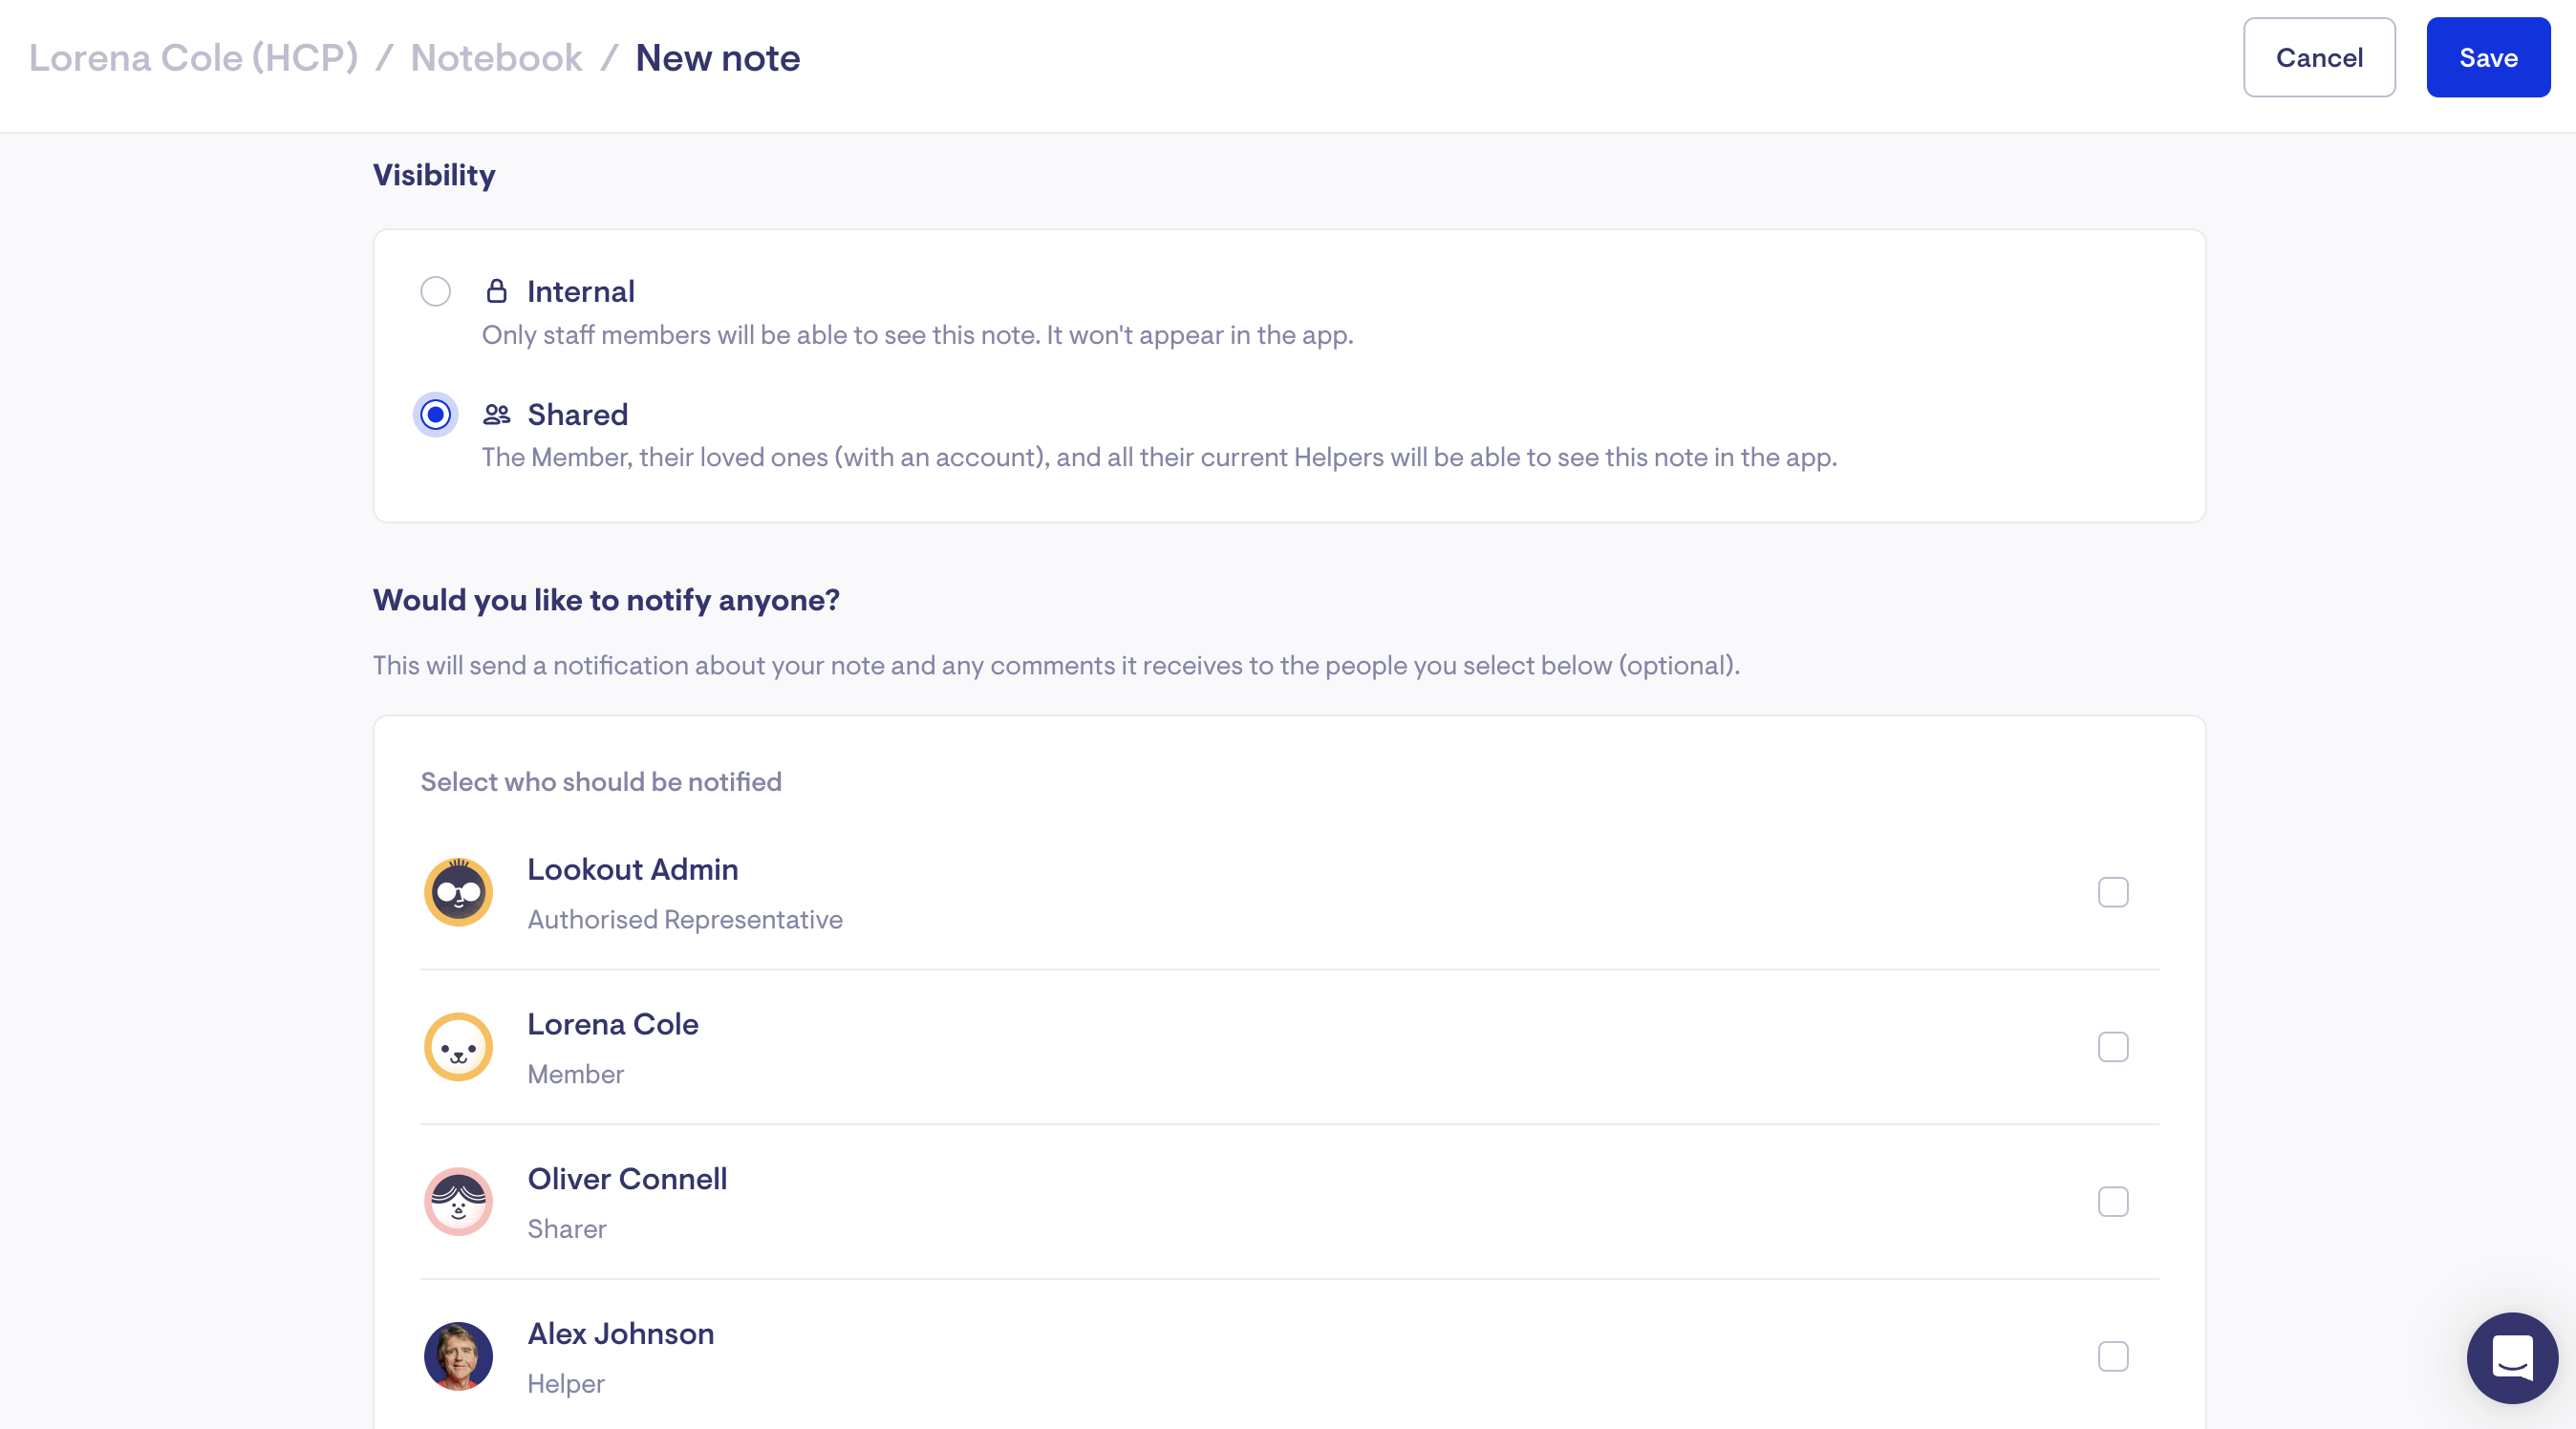The height and width of the screenshot is (1429, 2576).
Task: Go to Lorena Cole (HCP) breadcrumb
Action: pyautogui.click(x=193, y=58)
